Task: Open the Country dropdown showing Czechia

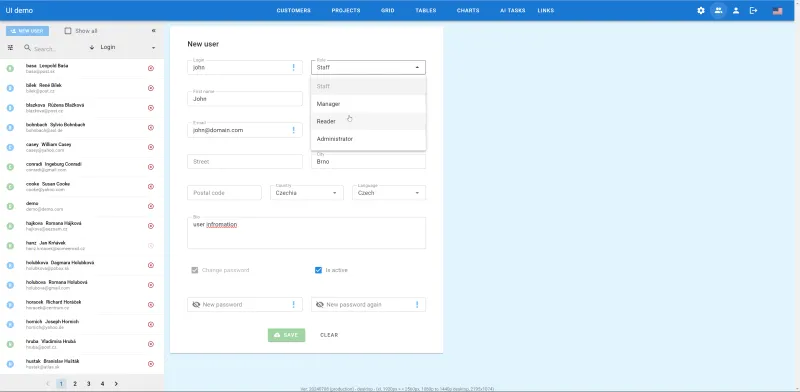Action: click(x=307, y=193)
